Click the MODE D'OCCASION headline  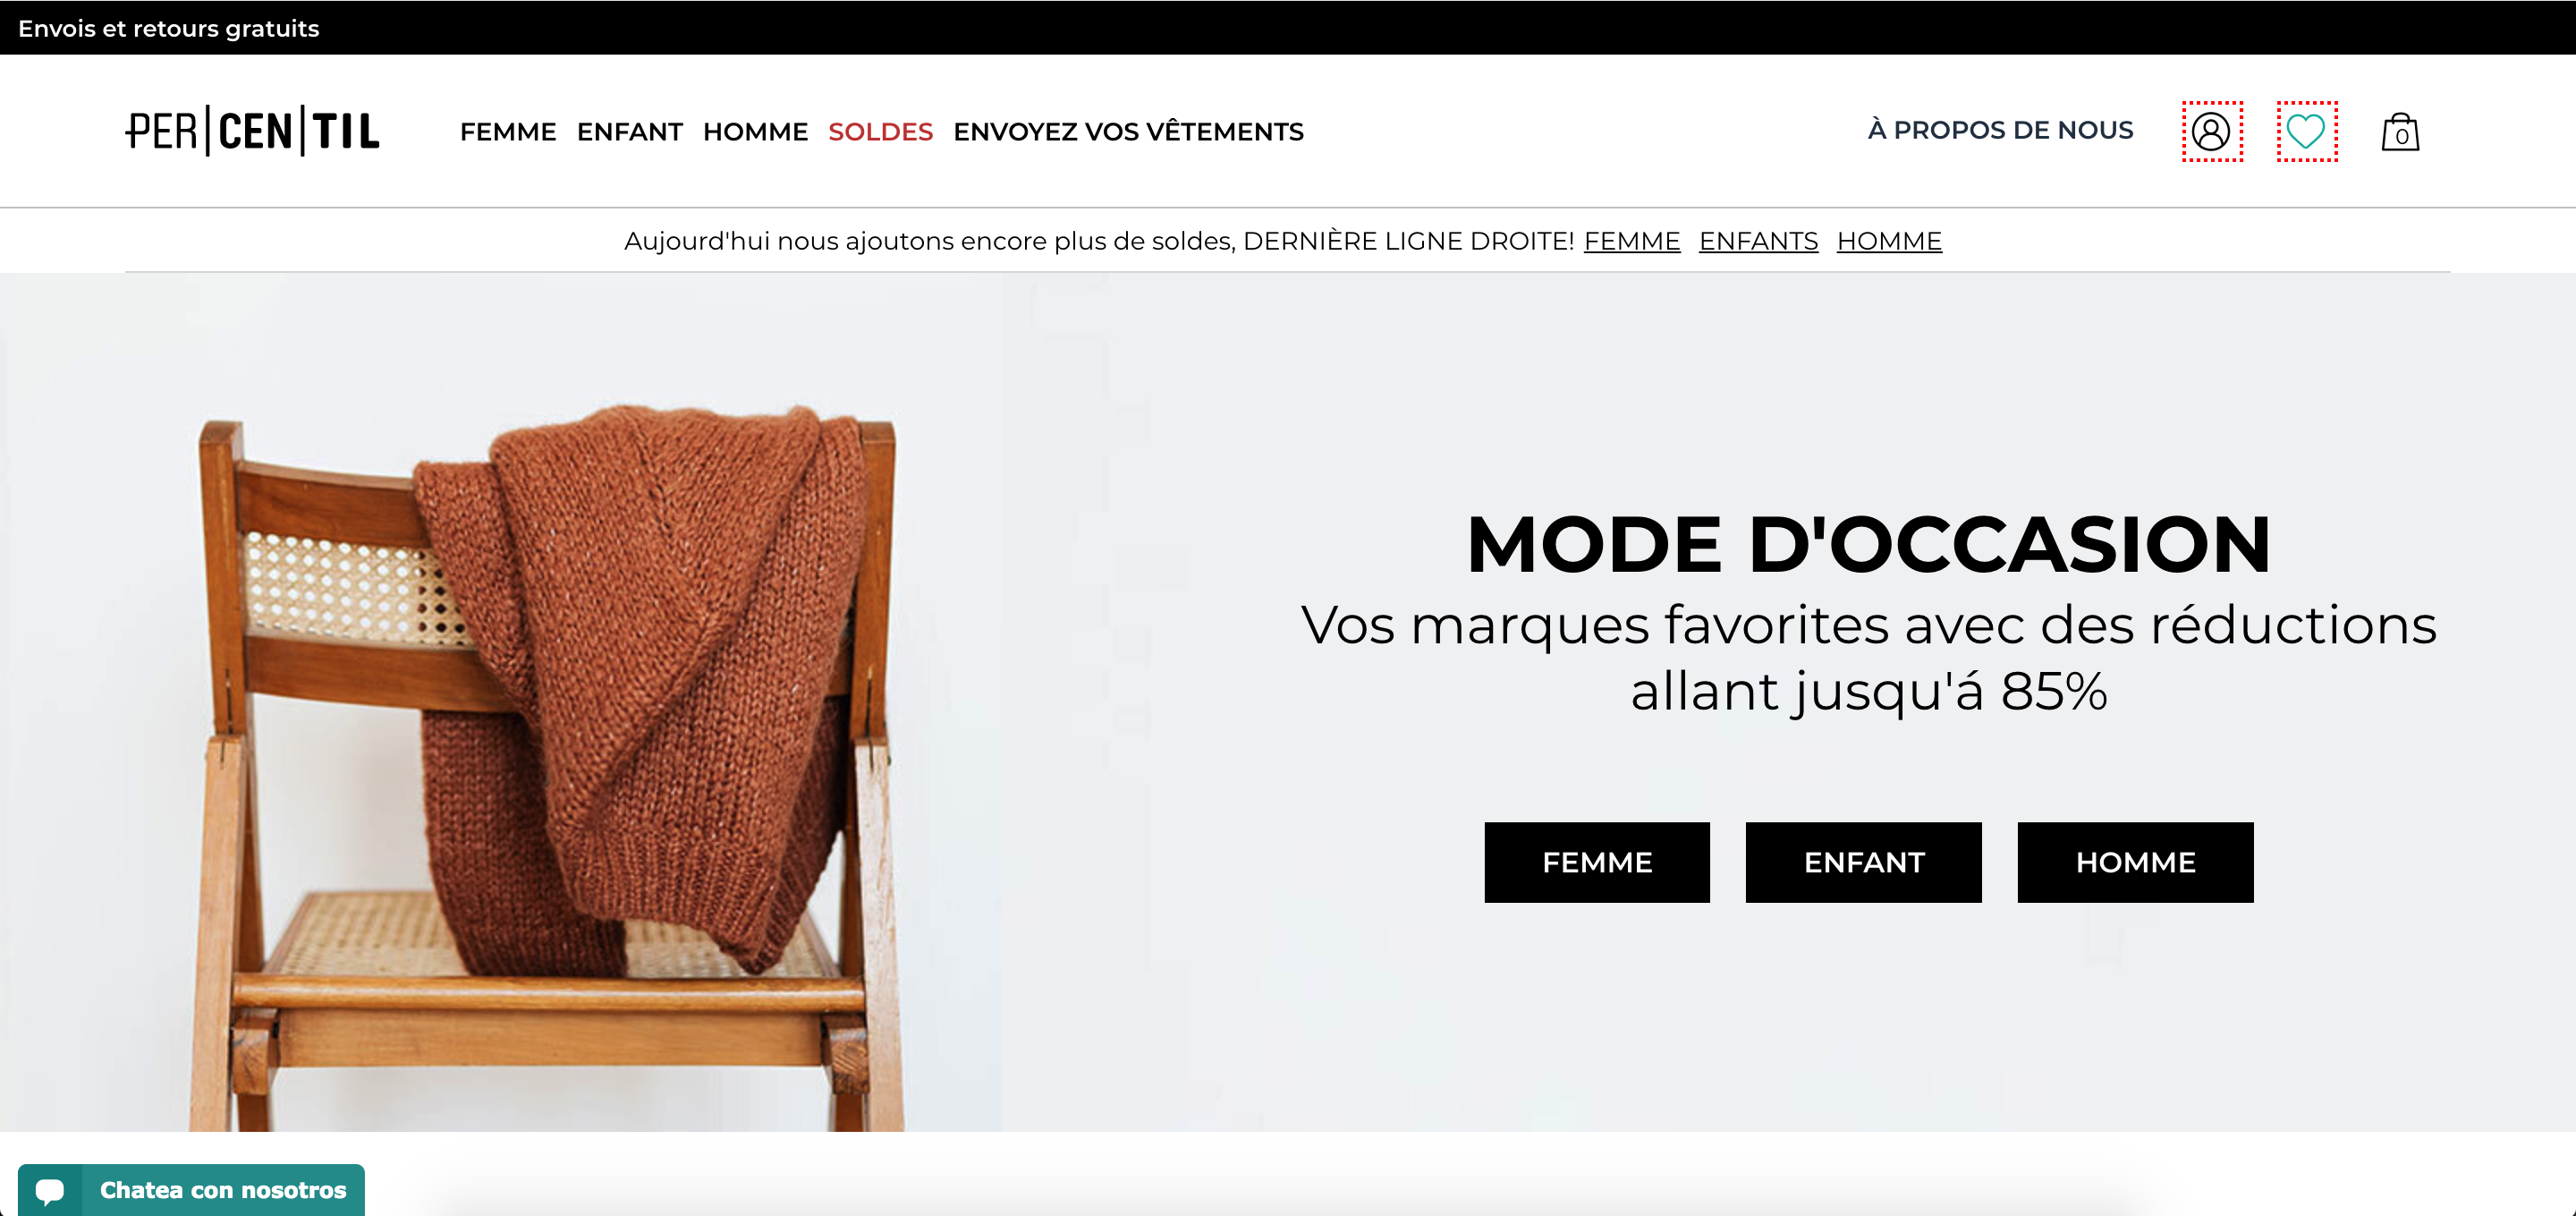point(1869,544)
